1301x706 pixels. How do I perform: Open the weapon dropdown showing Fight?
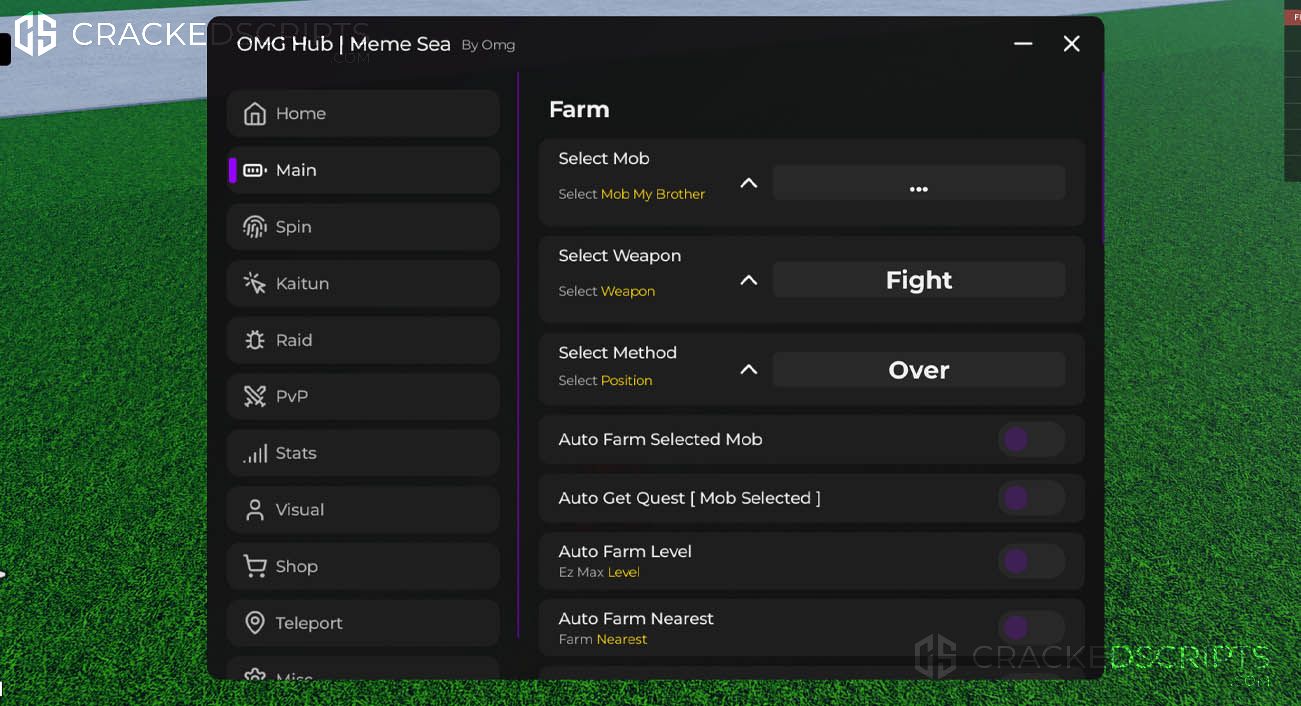(919, 280)
